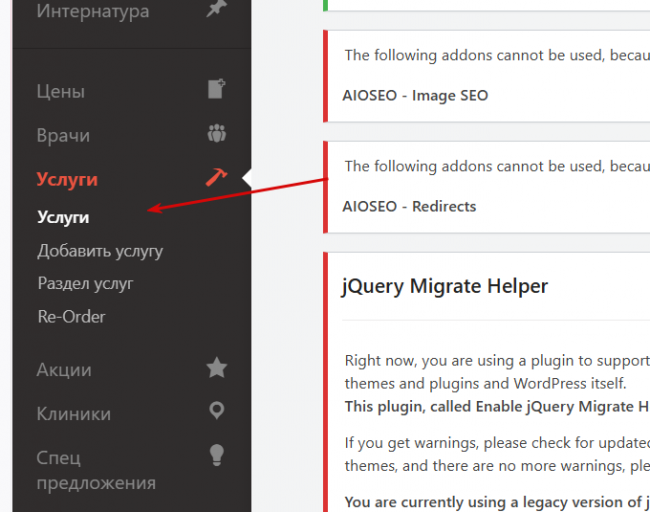Viewport: 650px width, 512px height.
Task: Click the location pin icon beside Клиники
Action: (216, 411)
